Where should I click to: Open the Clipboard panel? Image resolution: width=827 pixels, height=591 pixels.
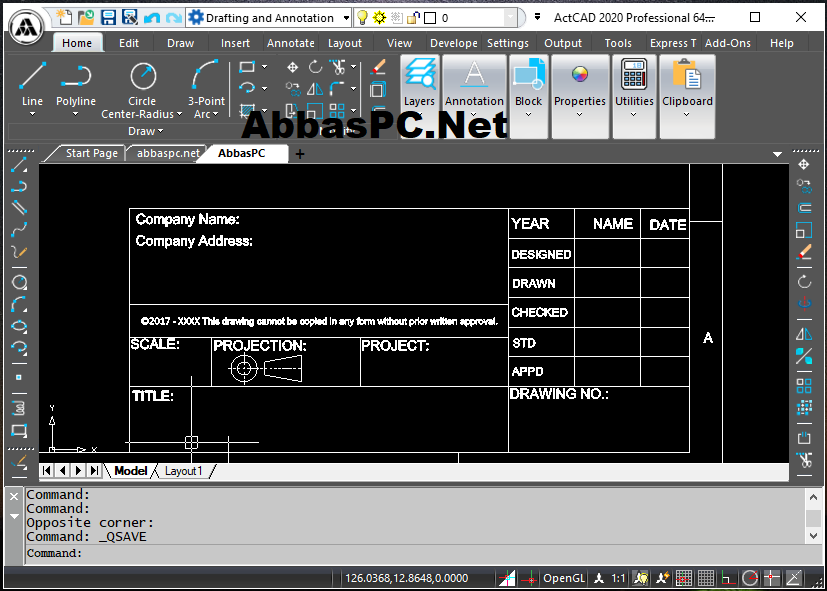(x=687, y=96)
